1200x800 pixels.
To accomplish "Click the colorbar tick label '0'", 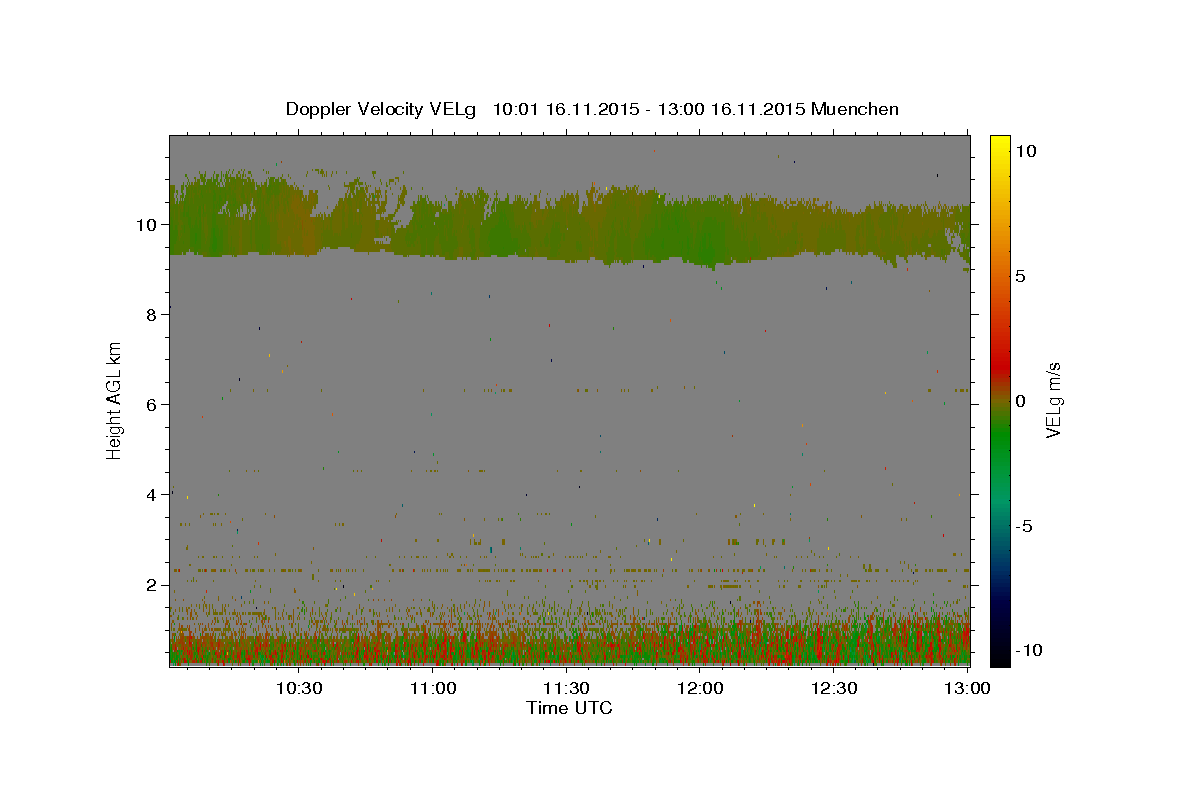I will [x=1021, y=401].
